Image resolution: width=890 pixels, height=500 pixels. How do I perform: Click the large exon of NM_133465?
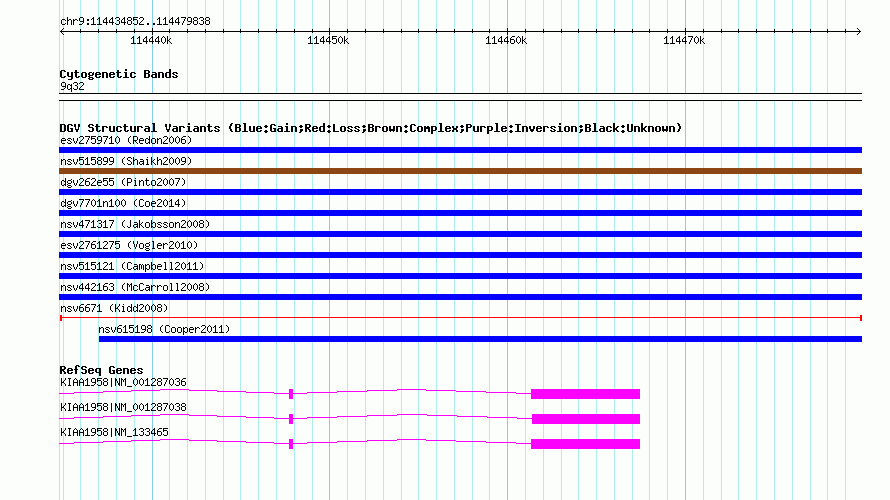[585, 444]
